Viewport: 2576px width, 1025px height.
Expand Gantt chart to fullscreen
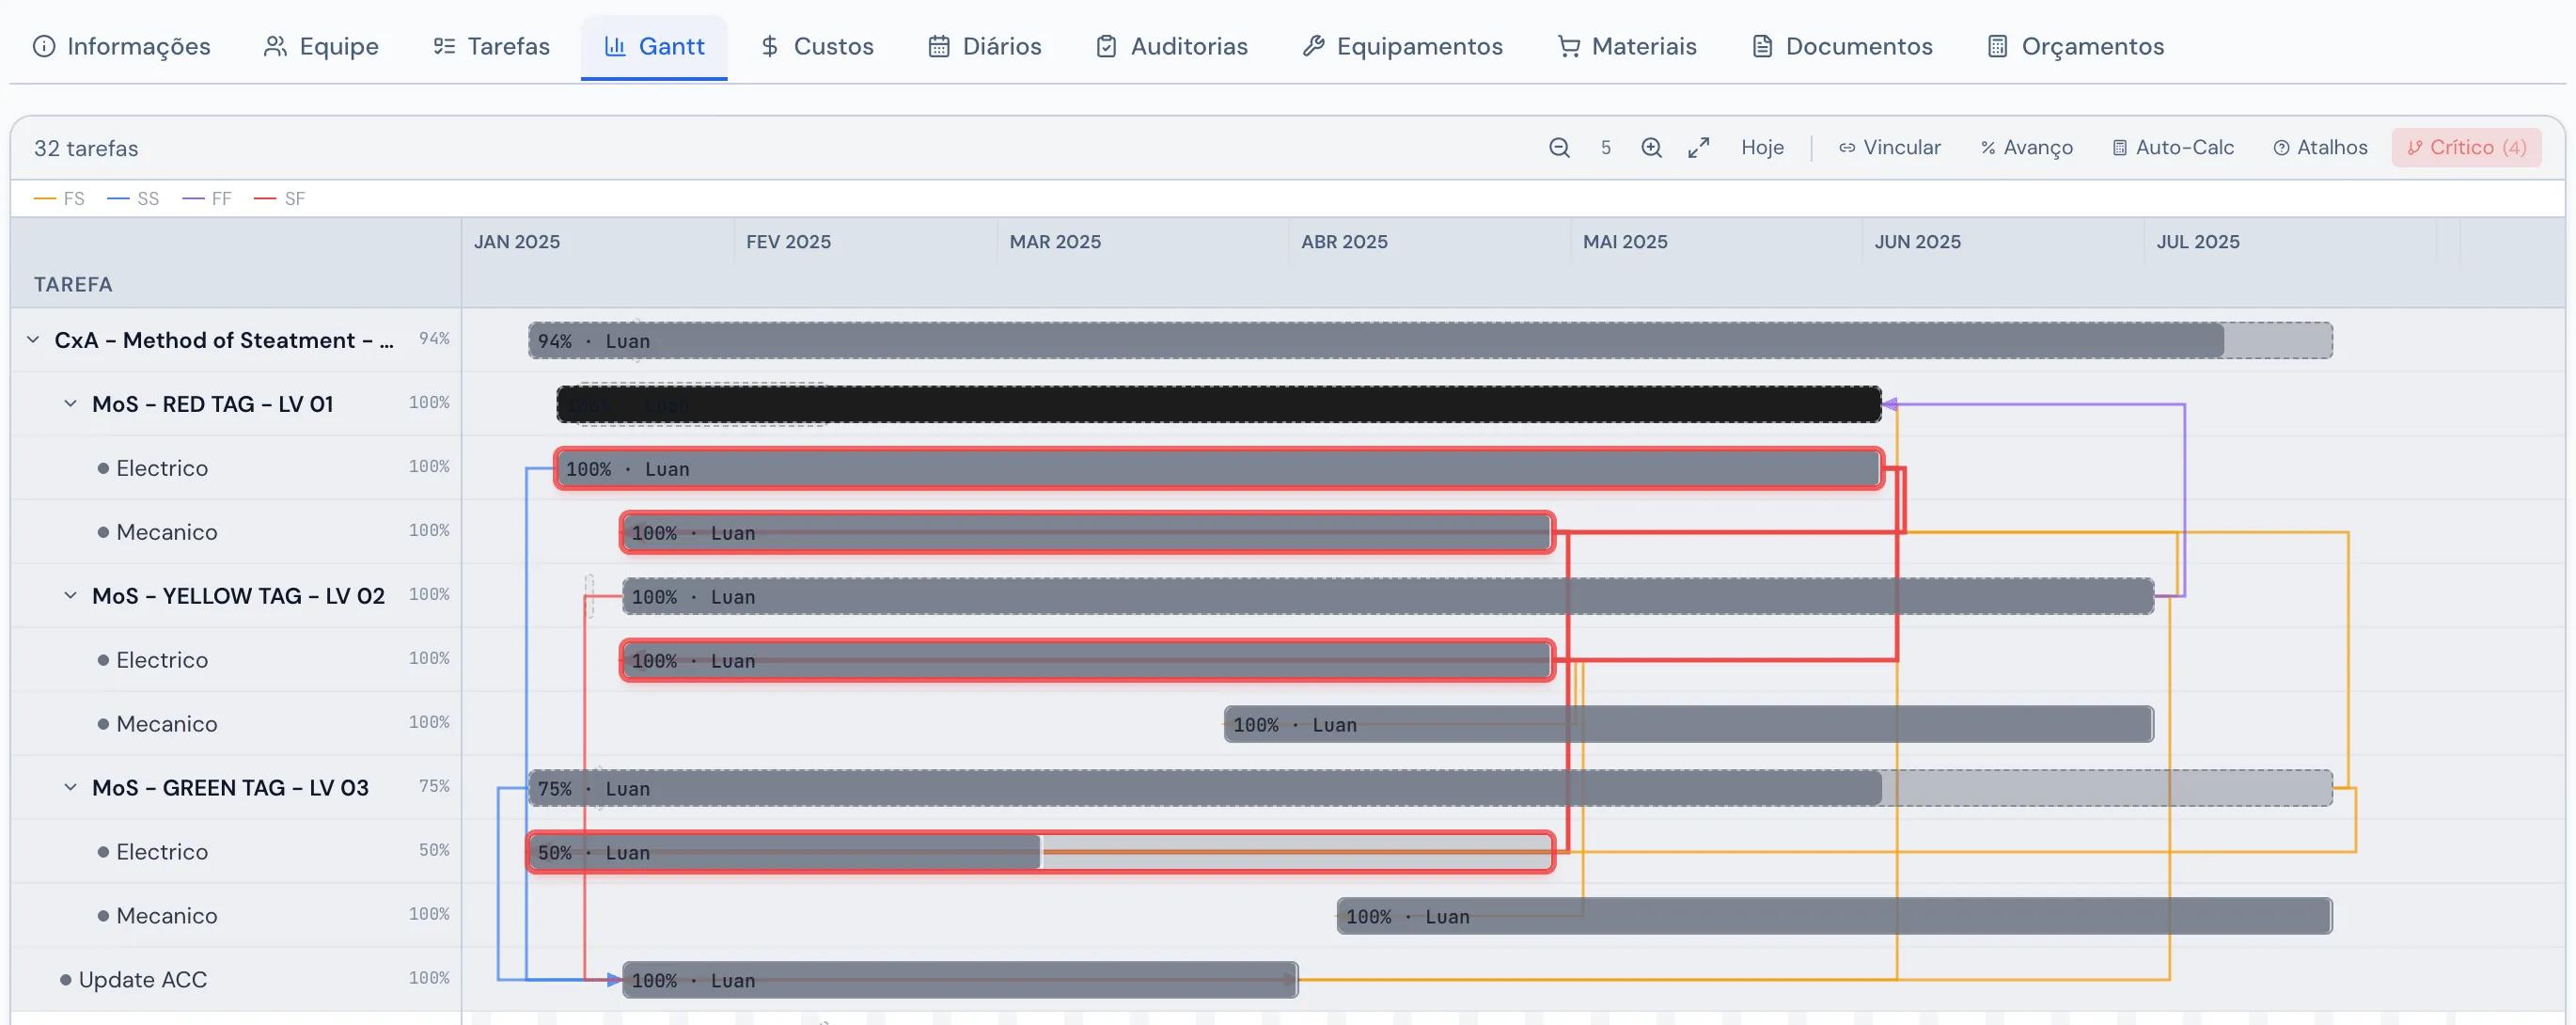[1698, 148]
